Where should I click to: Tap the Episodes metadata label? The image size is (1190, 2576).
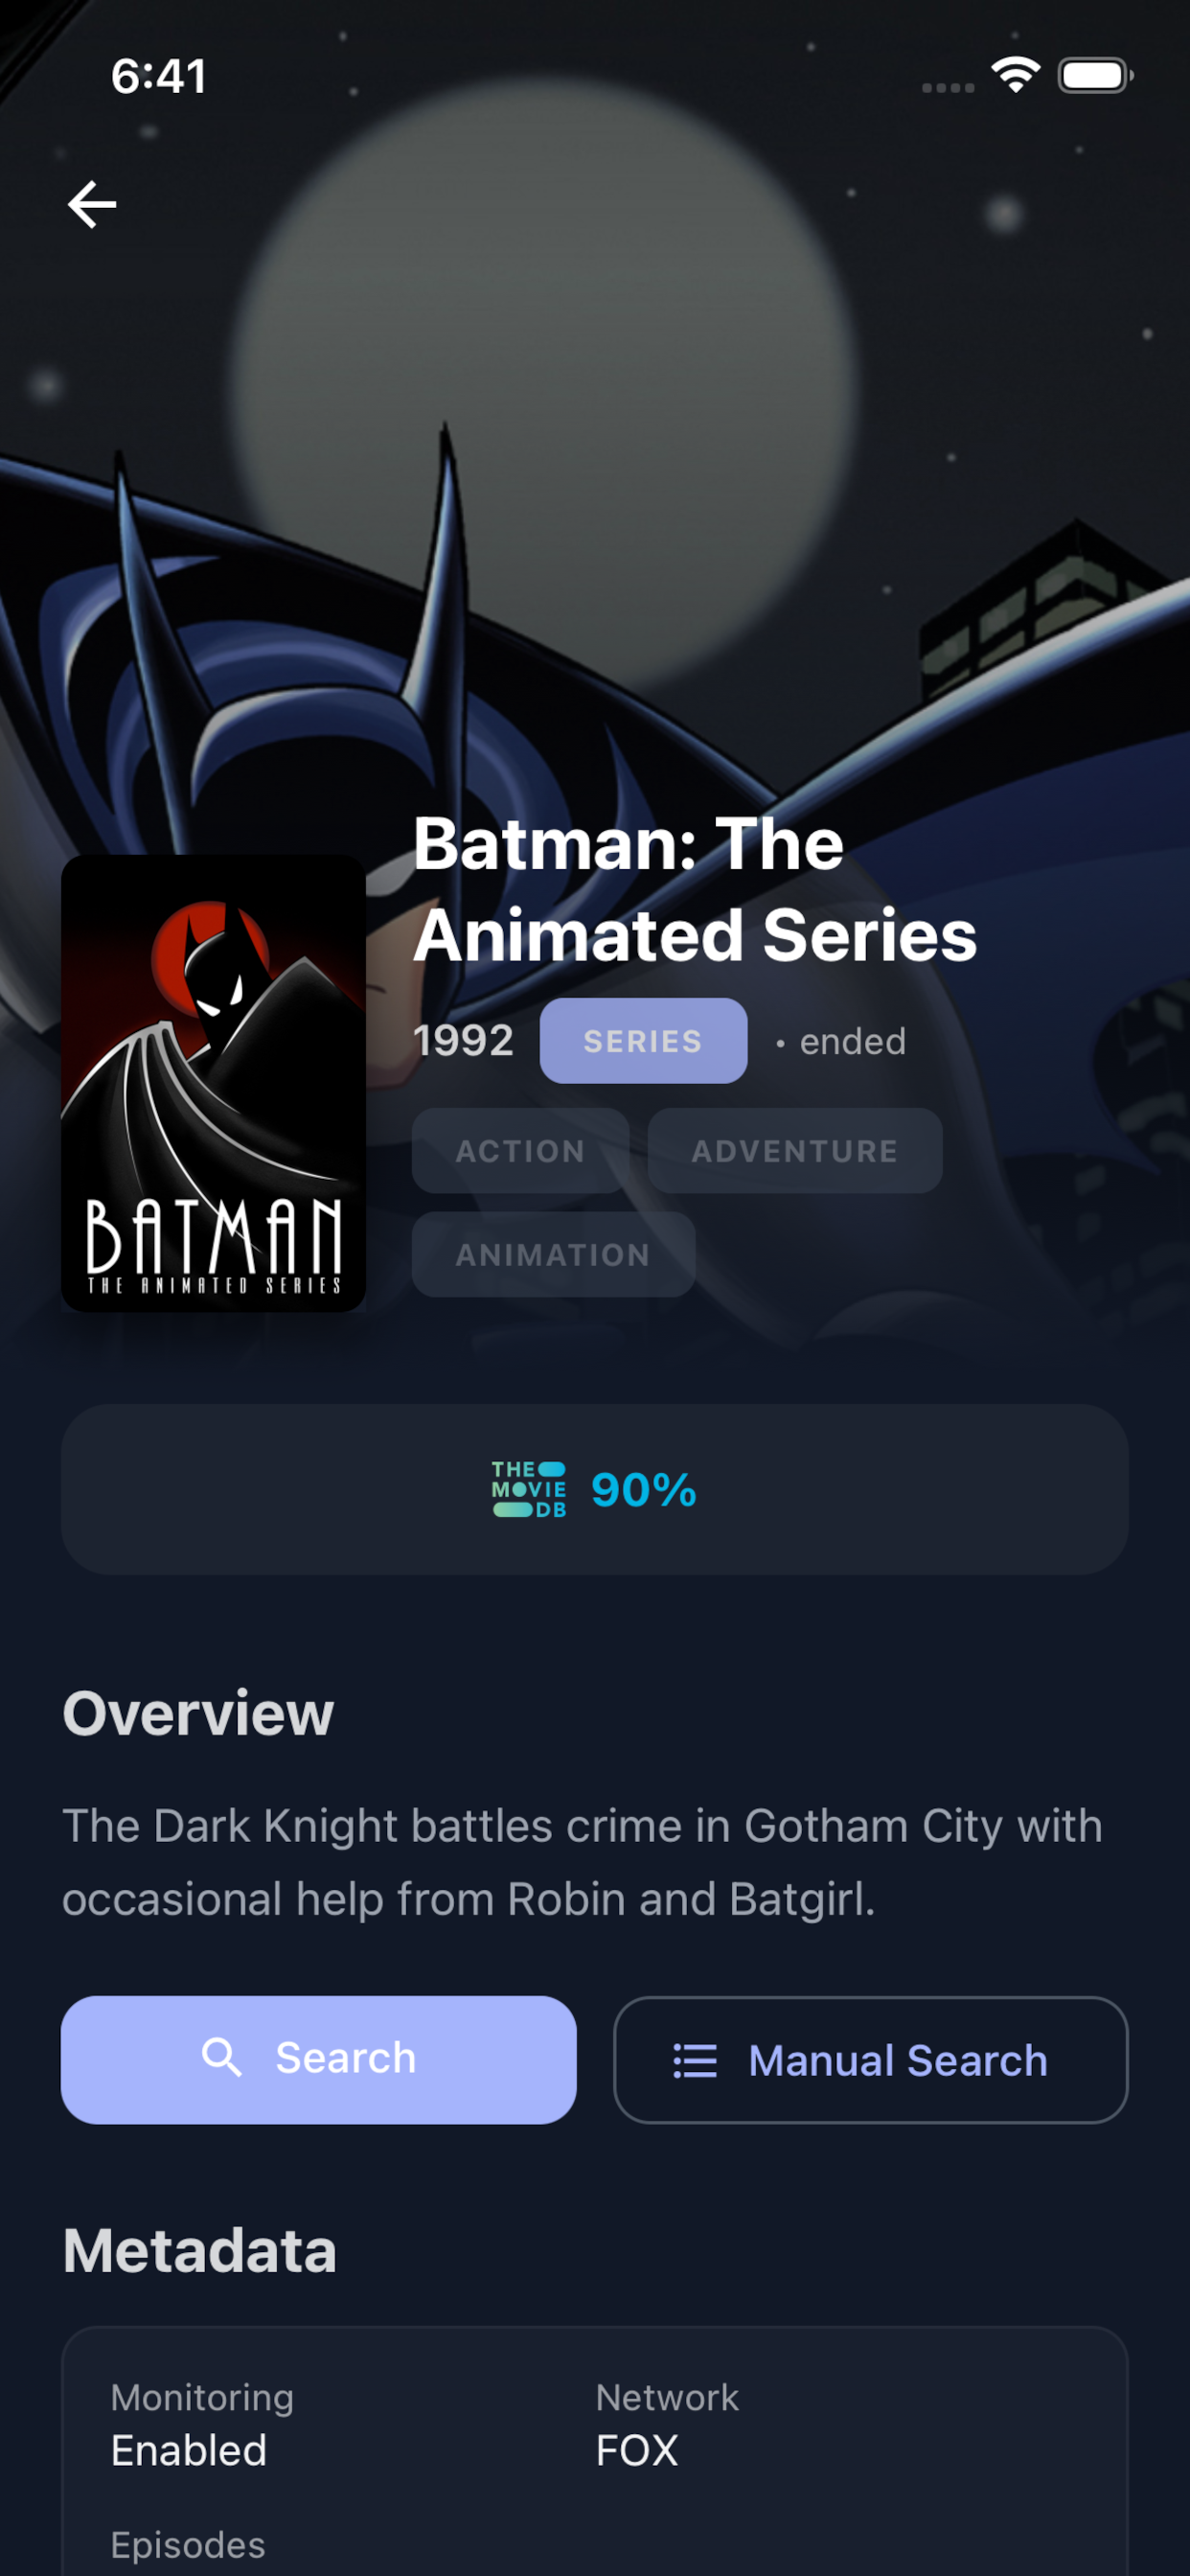point(188,2545)
